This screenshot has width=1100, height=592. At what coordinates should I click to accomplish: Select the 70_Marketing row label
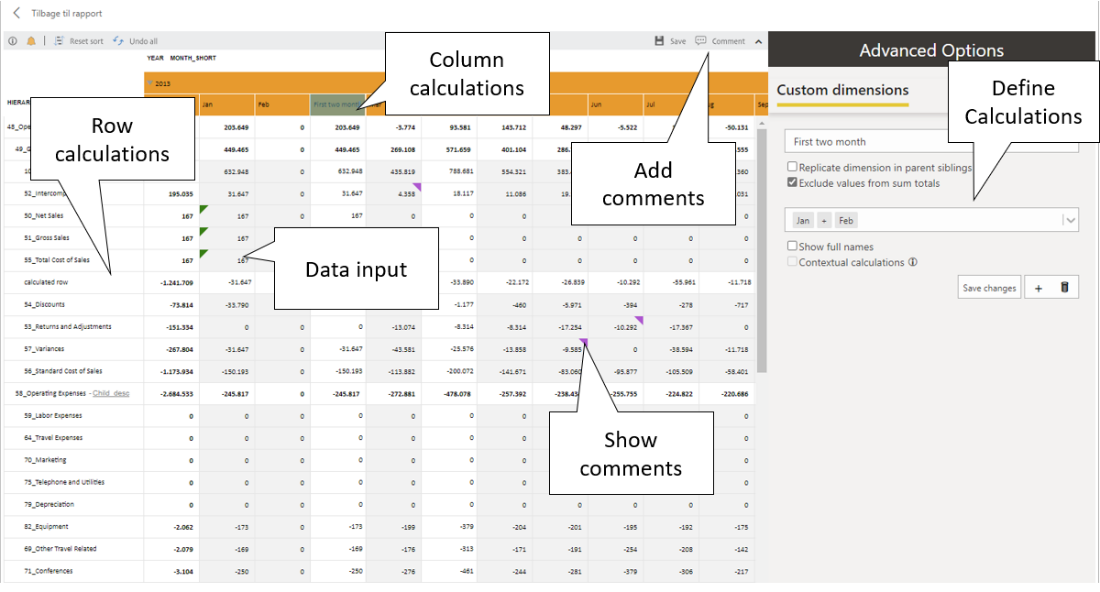click(x=45, y=460)
